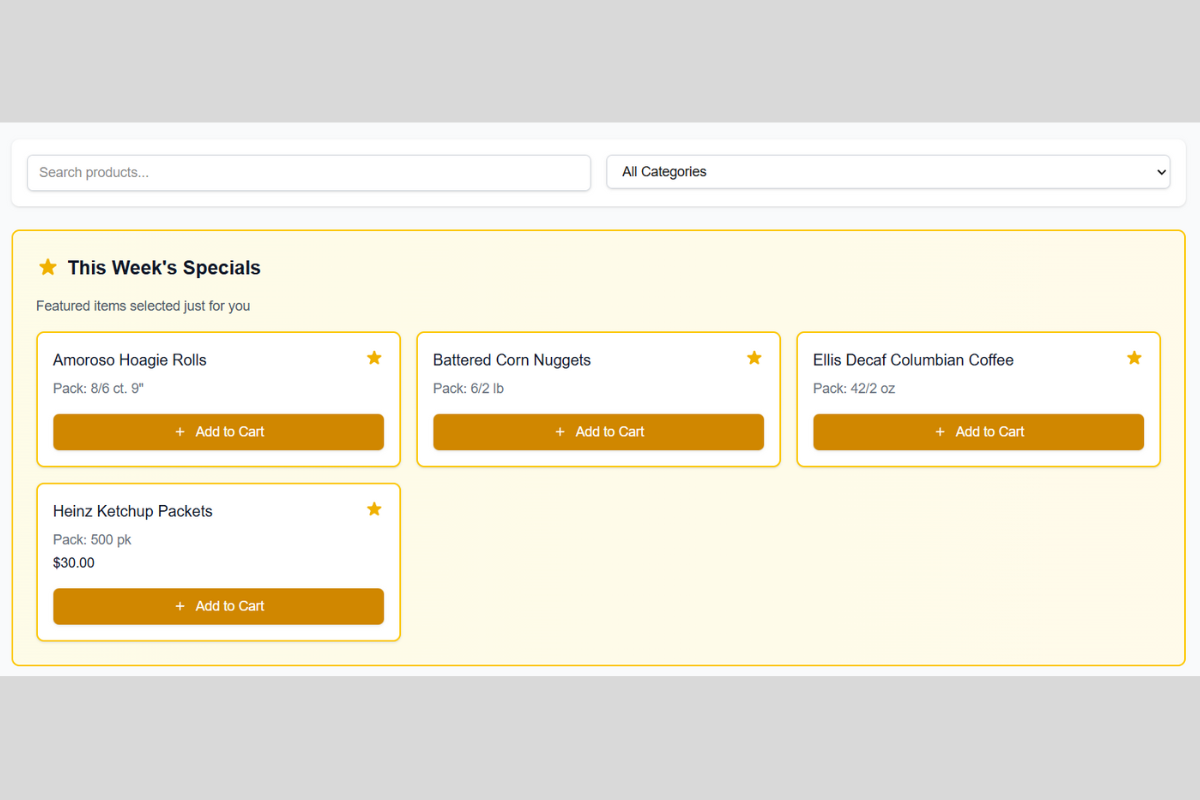The height and width of the screenshot is (800, 1200).
Task: Click the plus icon for Ellis Decaf coffee
Action: click(x=940, y=432)
